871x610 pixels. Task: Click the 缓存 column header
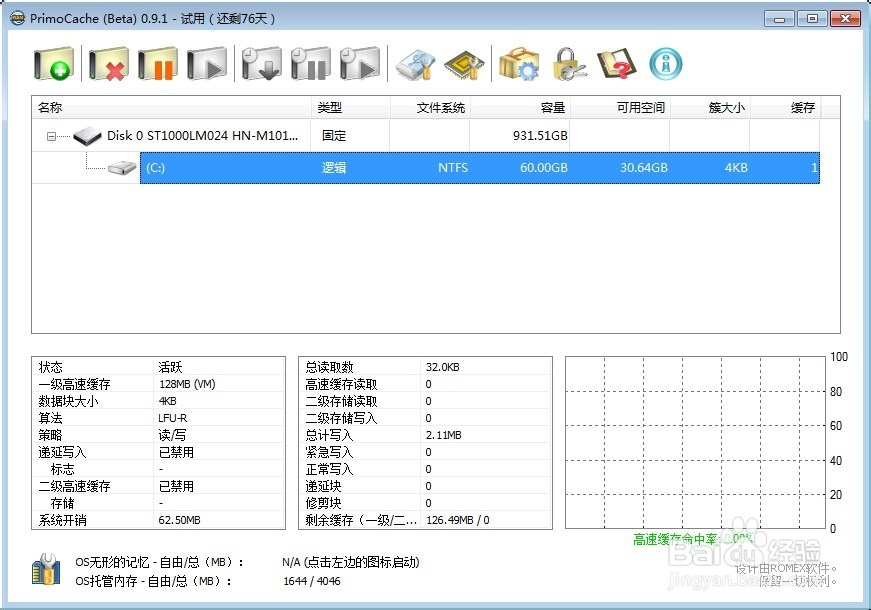point(785,107)
